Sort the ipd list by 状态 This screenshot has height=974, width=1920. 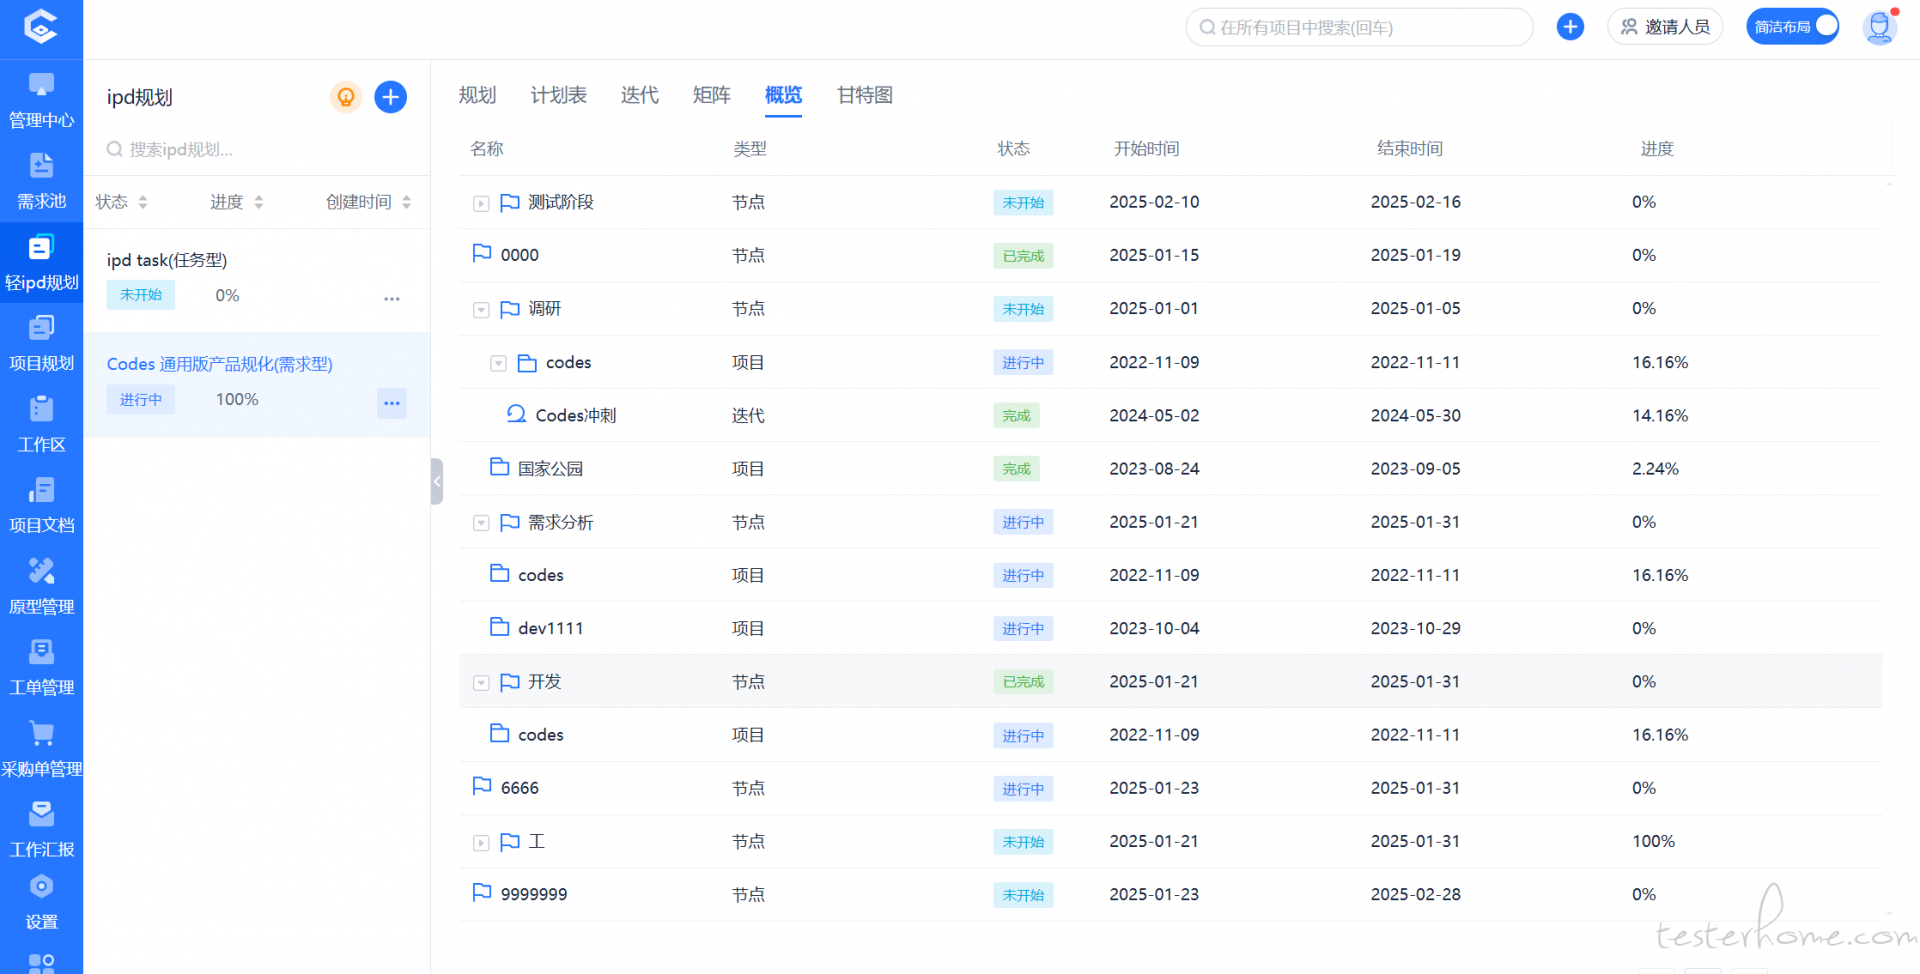[121, 202]
